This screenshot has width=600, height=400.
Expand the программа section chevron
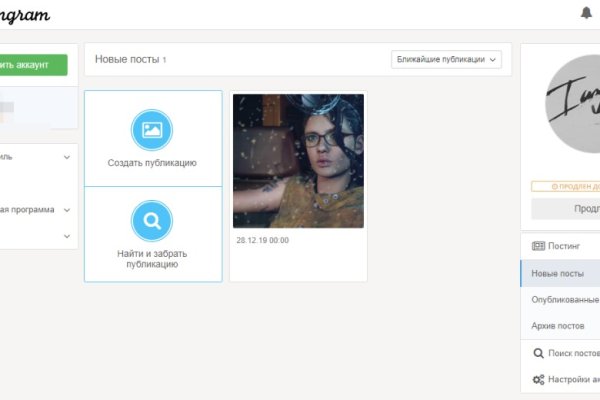pos(67,210)
